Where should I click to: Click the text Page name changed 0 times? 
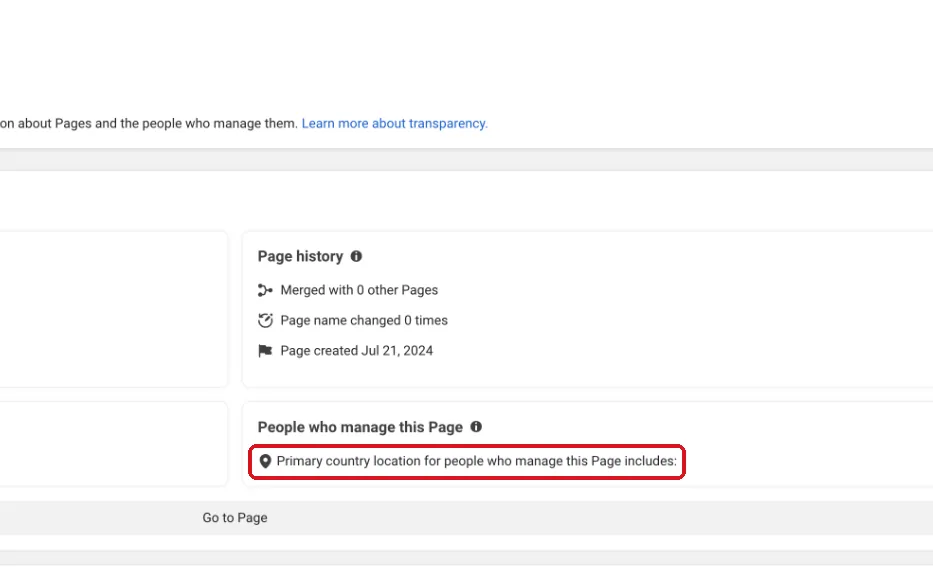364,320
